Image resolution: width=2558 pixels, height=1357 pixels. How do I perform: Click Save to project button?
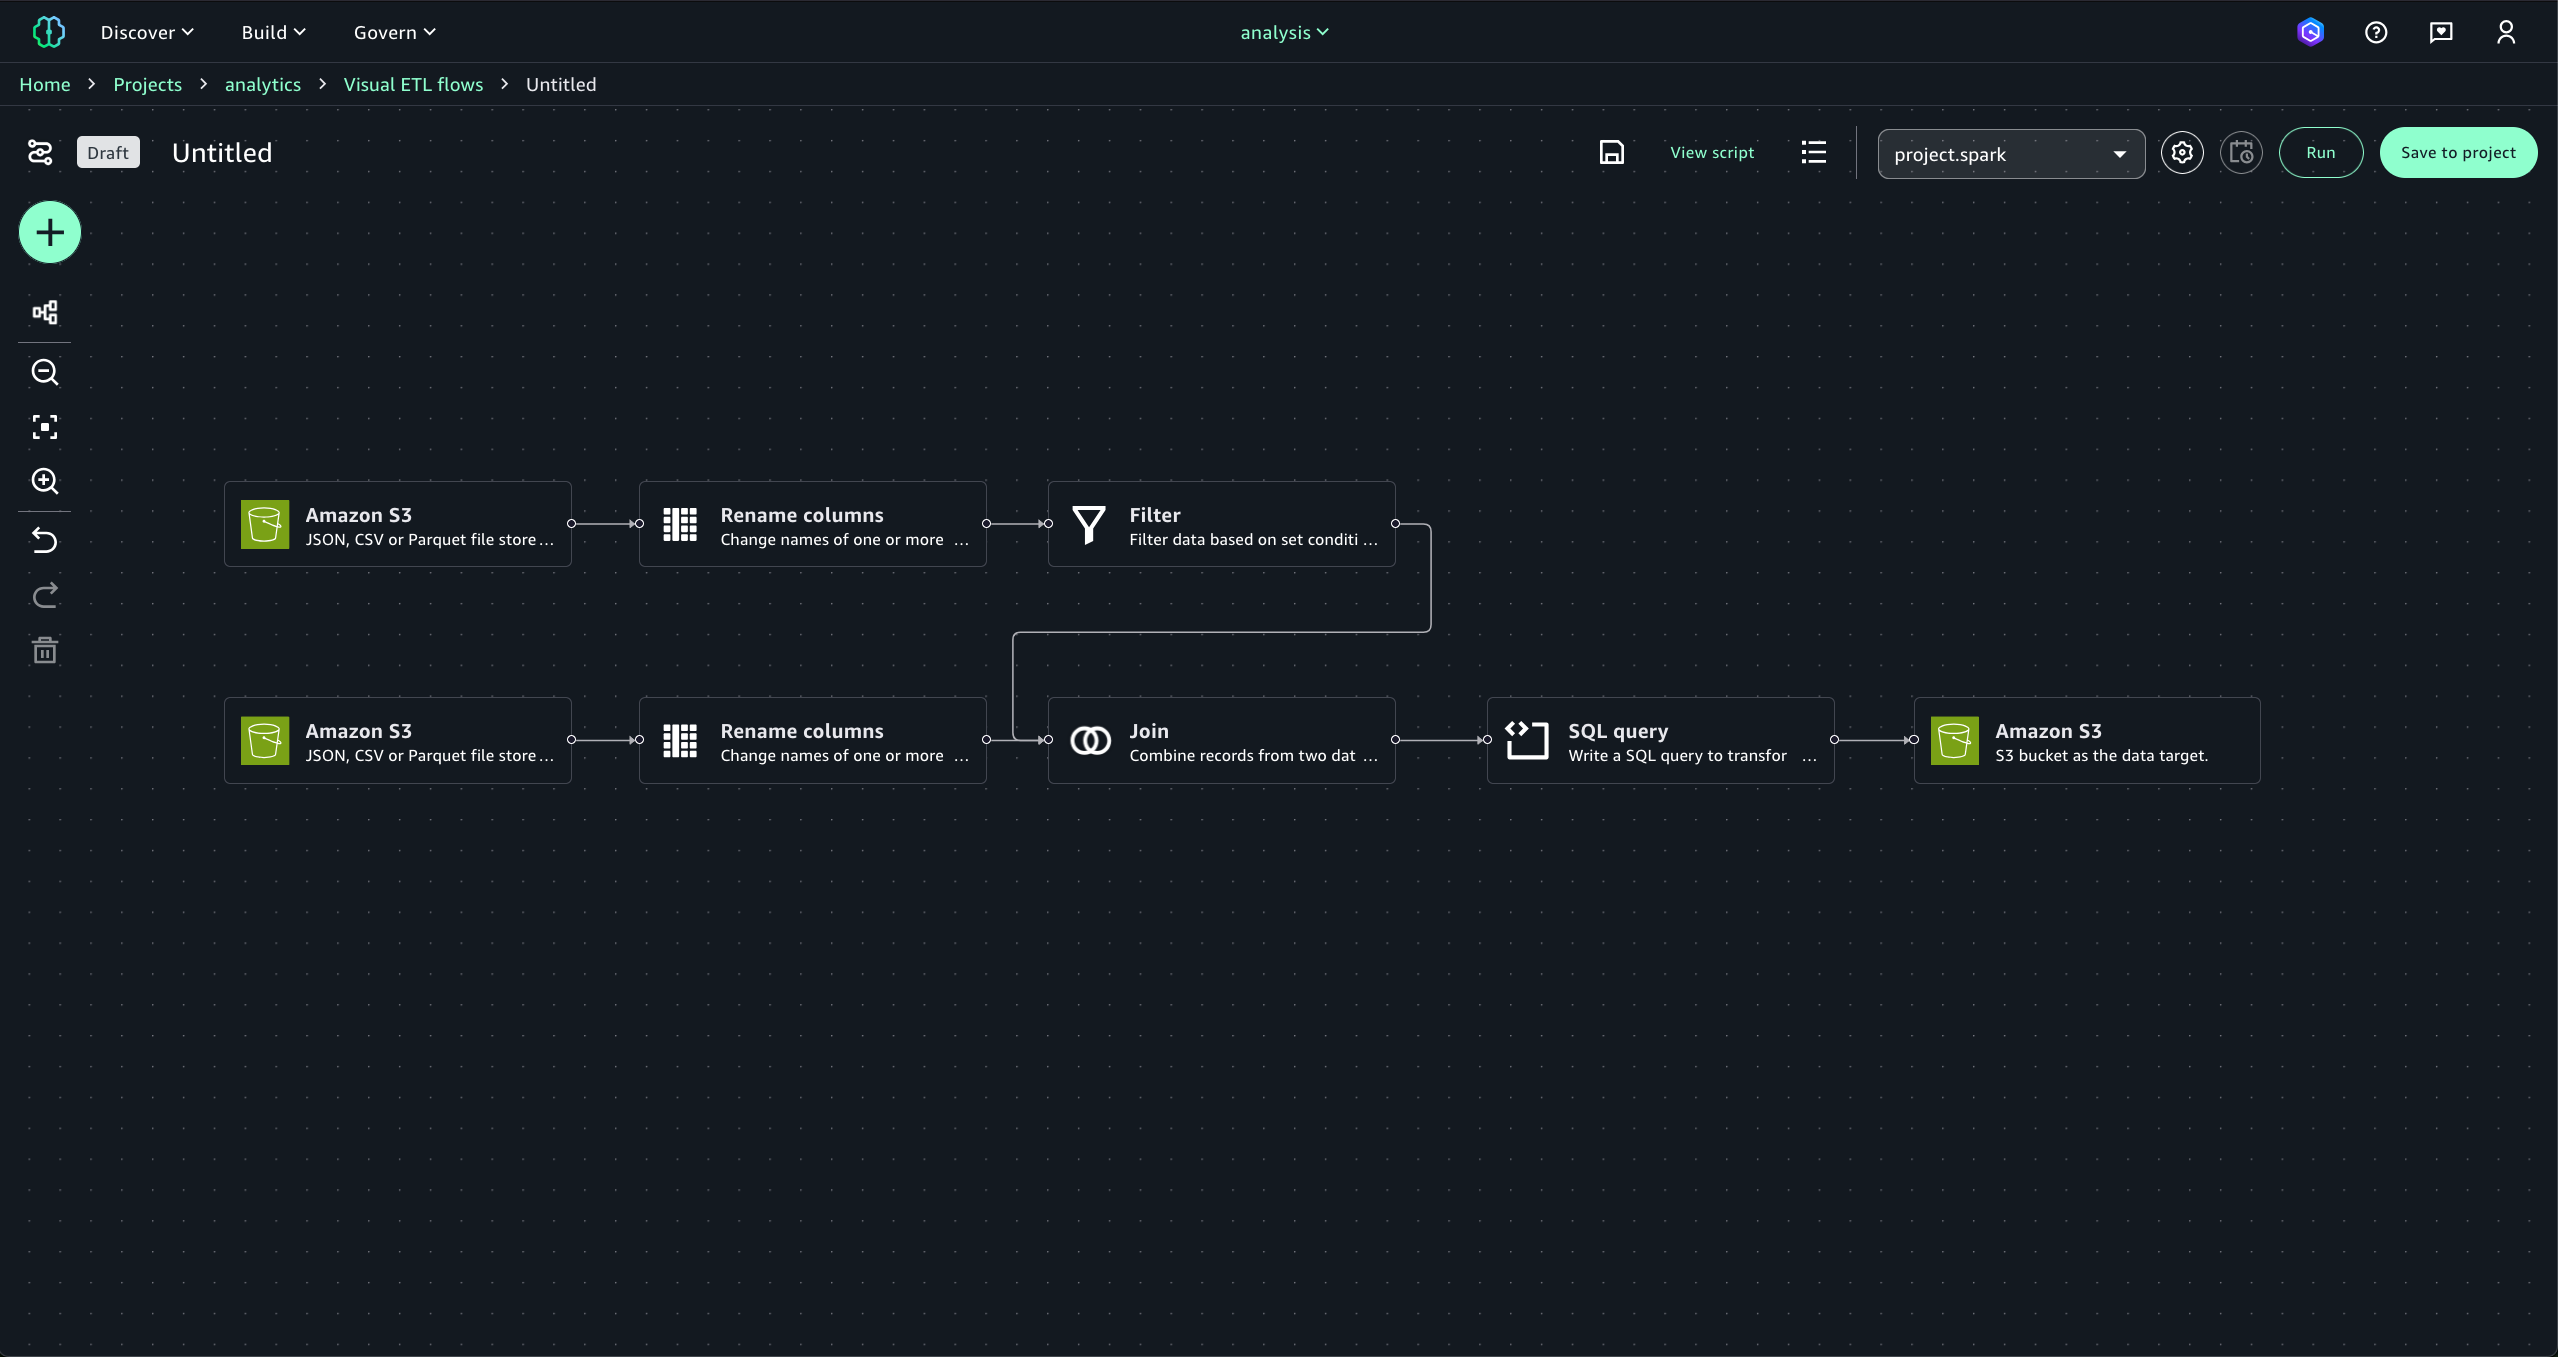(x=2457, y=153)
